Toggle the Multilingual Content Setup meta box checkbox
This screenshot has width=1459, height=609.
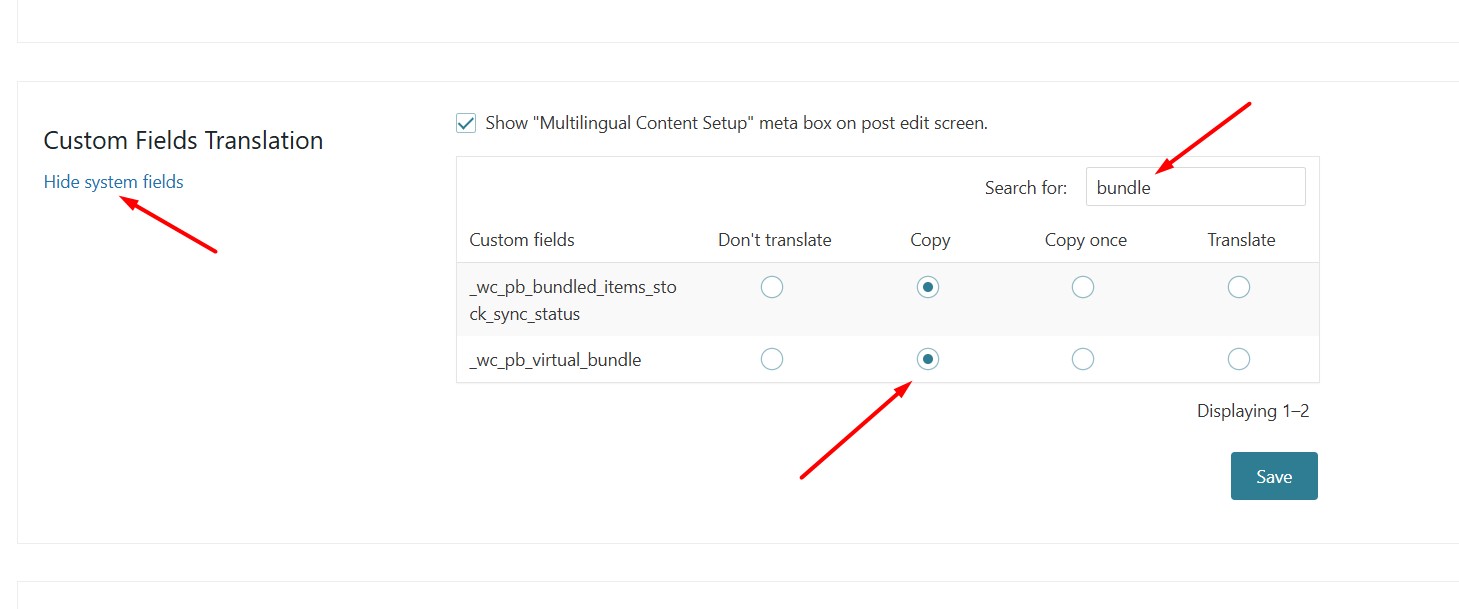(x=466, y=124)
